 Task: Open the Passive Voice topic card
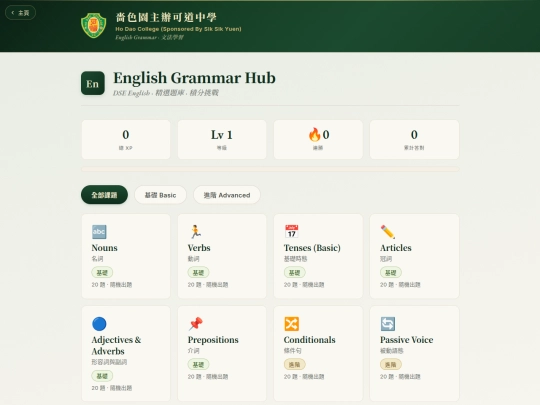click(414, 354)
